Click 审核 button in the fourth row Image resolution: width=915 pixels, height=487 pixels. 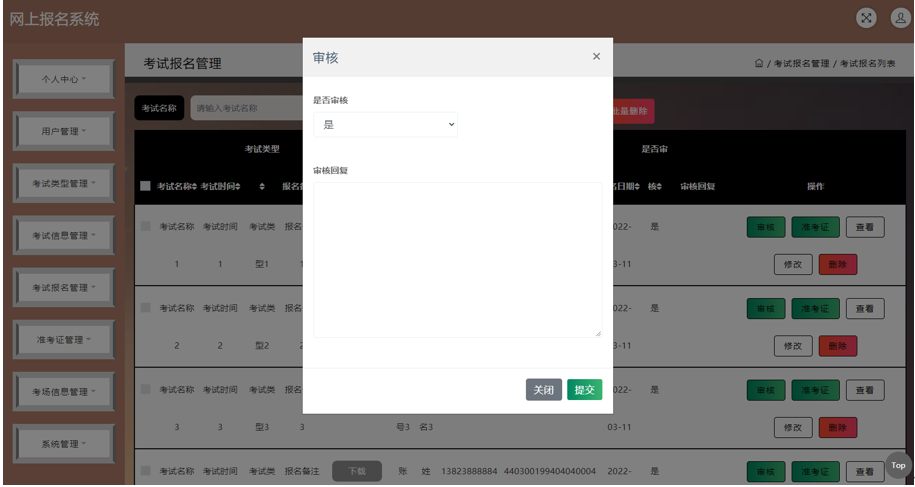[766, 472]
